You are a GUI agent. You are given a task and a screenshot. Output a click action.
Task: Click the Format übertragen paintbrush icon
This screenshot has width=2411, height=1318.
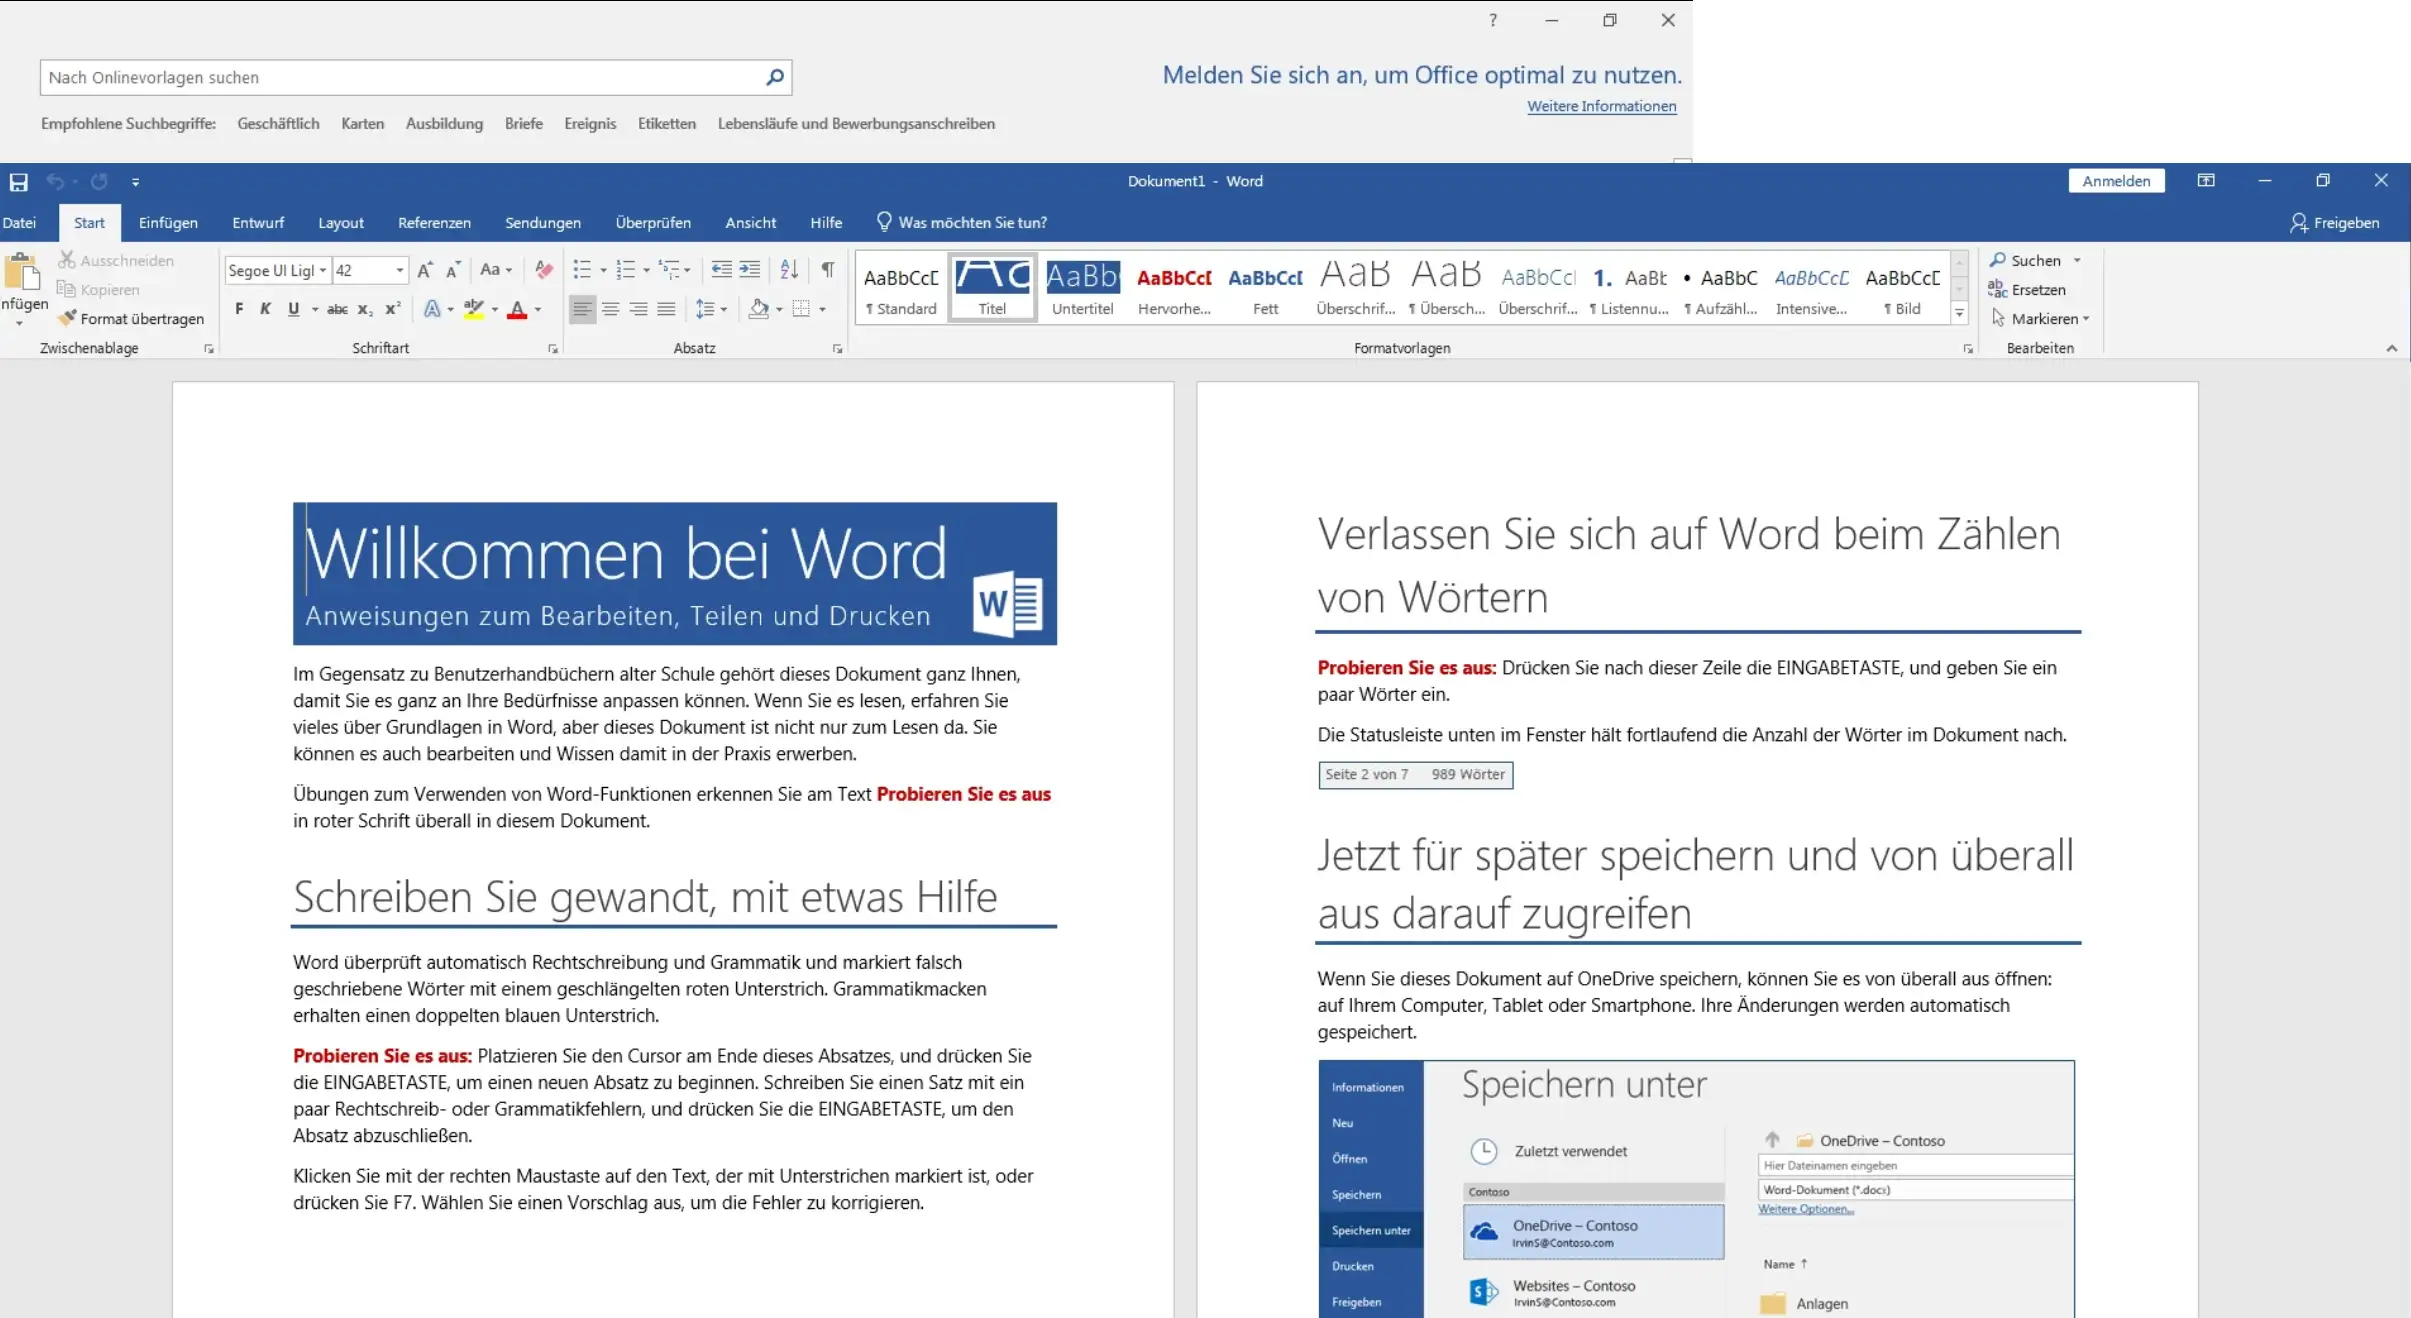tap(67, 318)
